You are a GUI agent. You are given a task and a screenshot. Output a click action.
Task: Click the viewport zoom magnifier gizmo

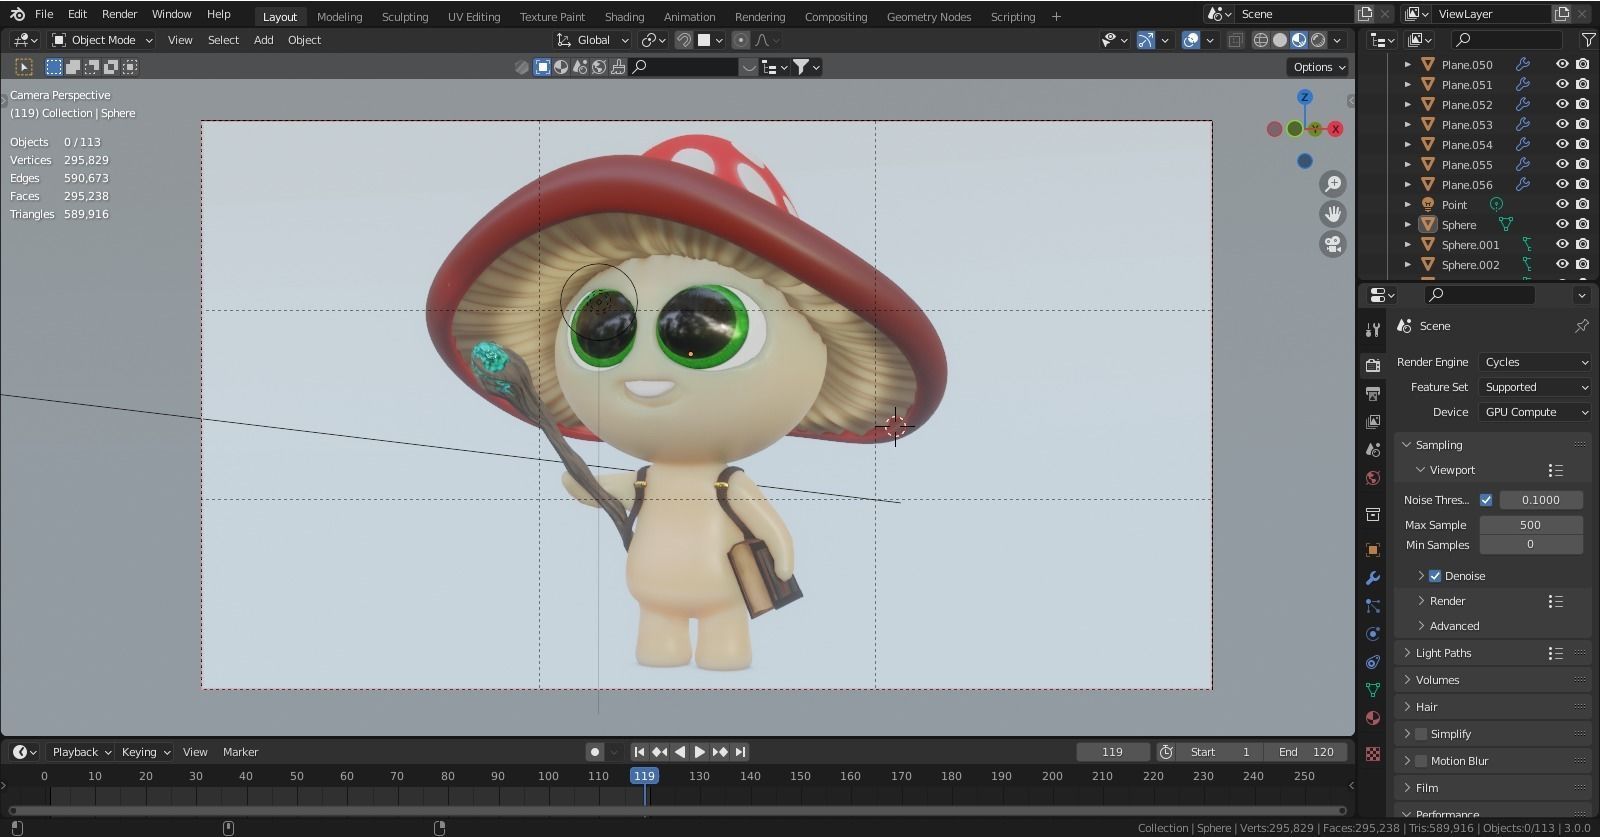pos(1333,184)
